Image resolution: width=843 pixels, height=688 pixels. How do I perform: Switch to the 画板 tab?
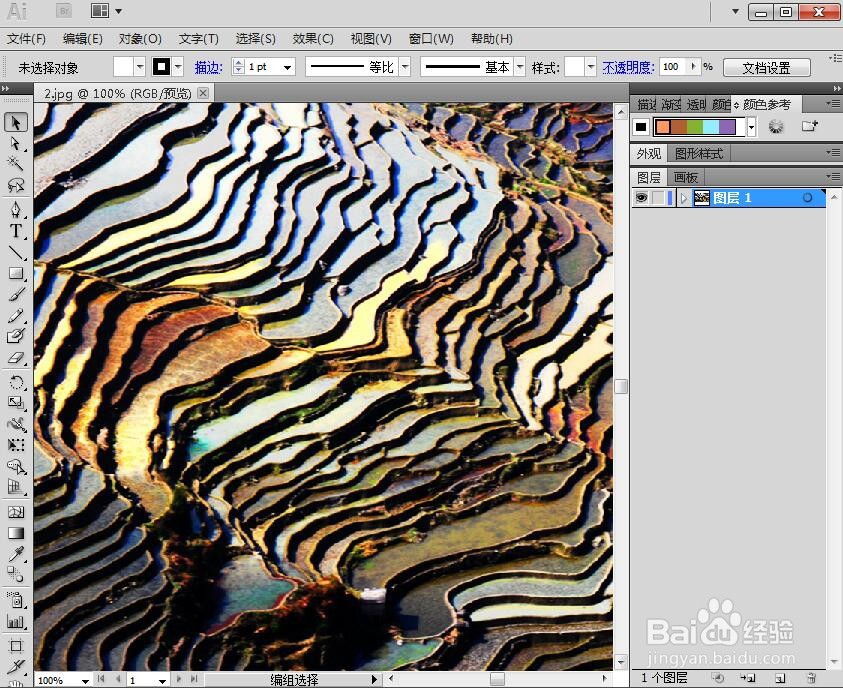pos(685,177)
